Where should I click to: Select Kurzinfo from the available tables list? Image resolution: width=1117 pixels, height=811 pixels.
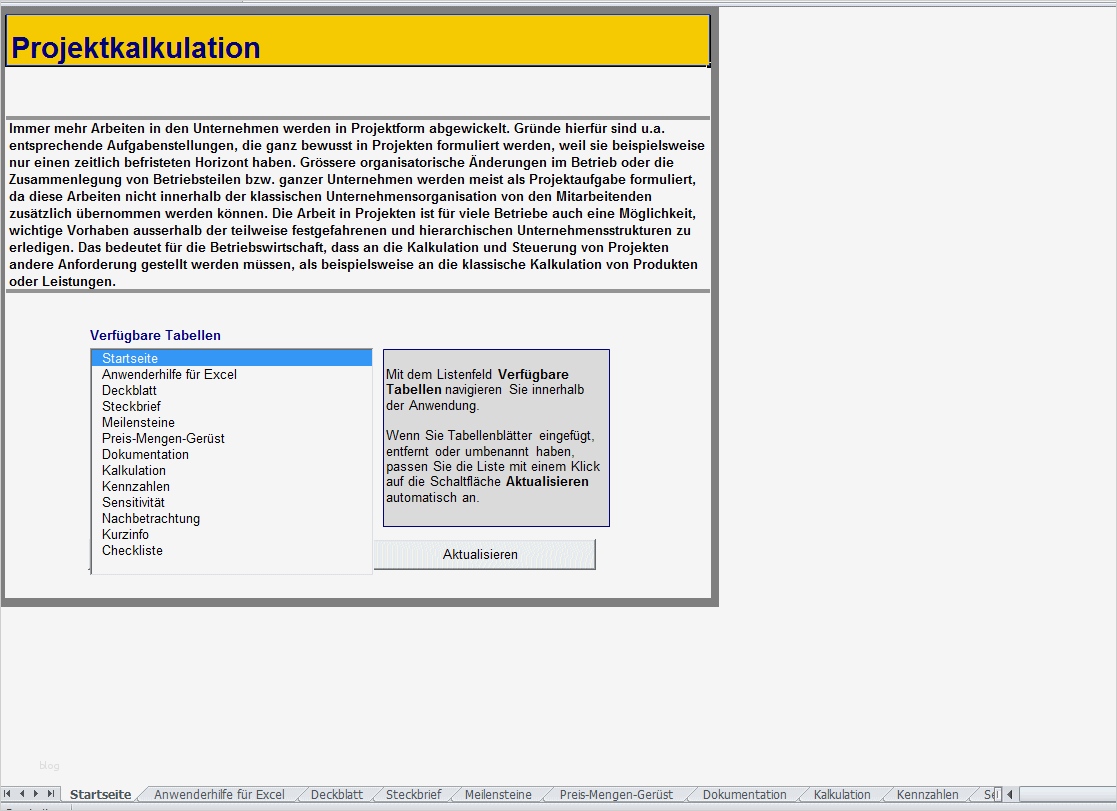pyautogui.click(x=125, y=534)
